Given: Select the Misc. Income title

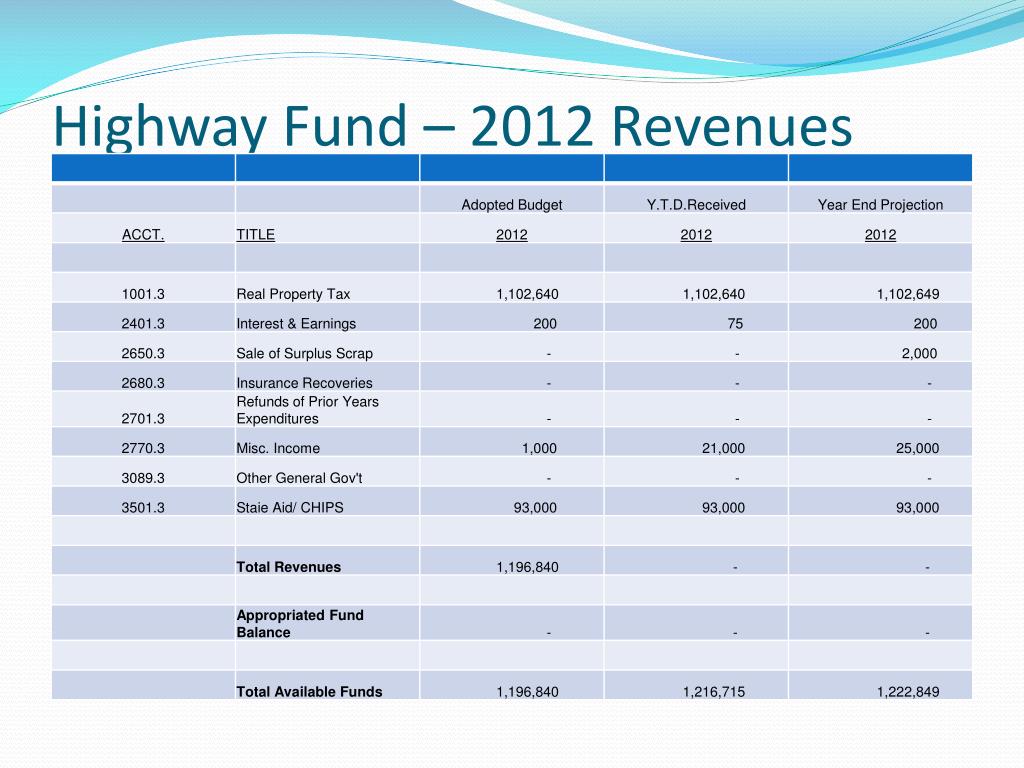Looking at the screenshot, I should click(x=278, y=448).
